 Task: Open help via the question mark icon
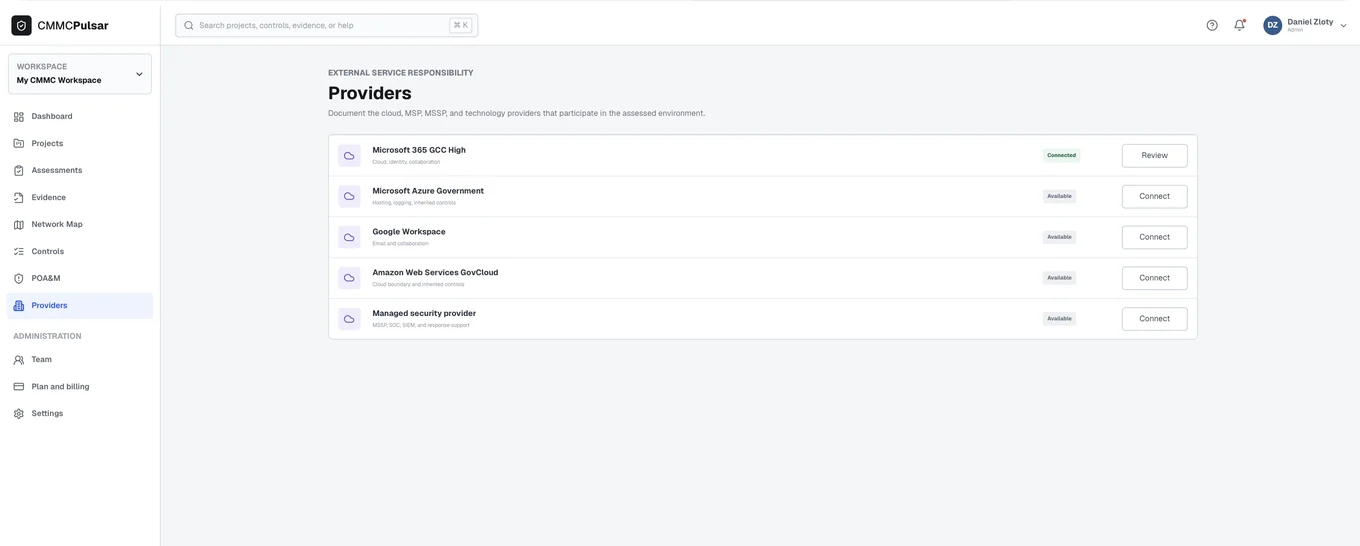[x=1212, y=25]
